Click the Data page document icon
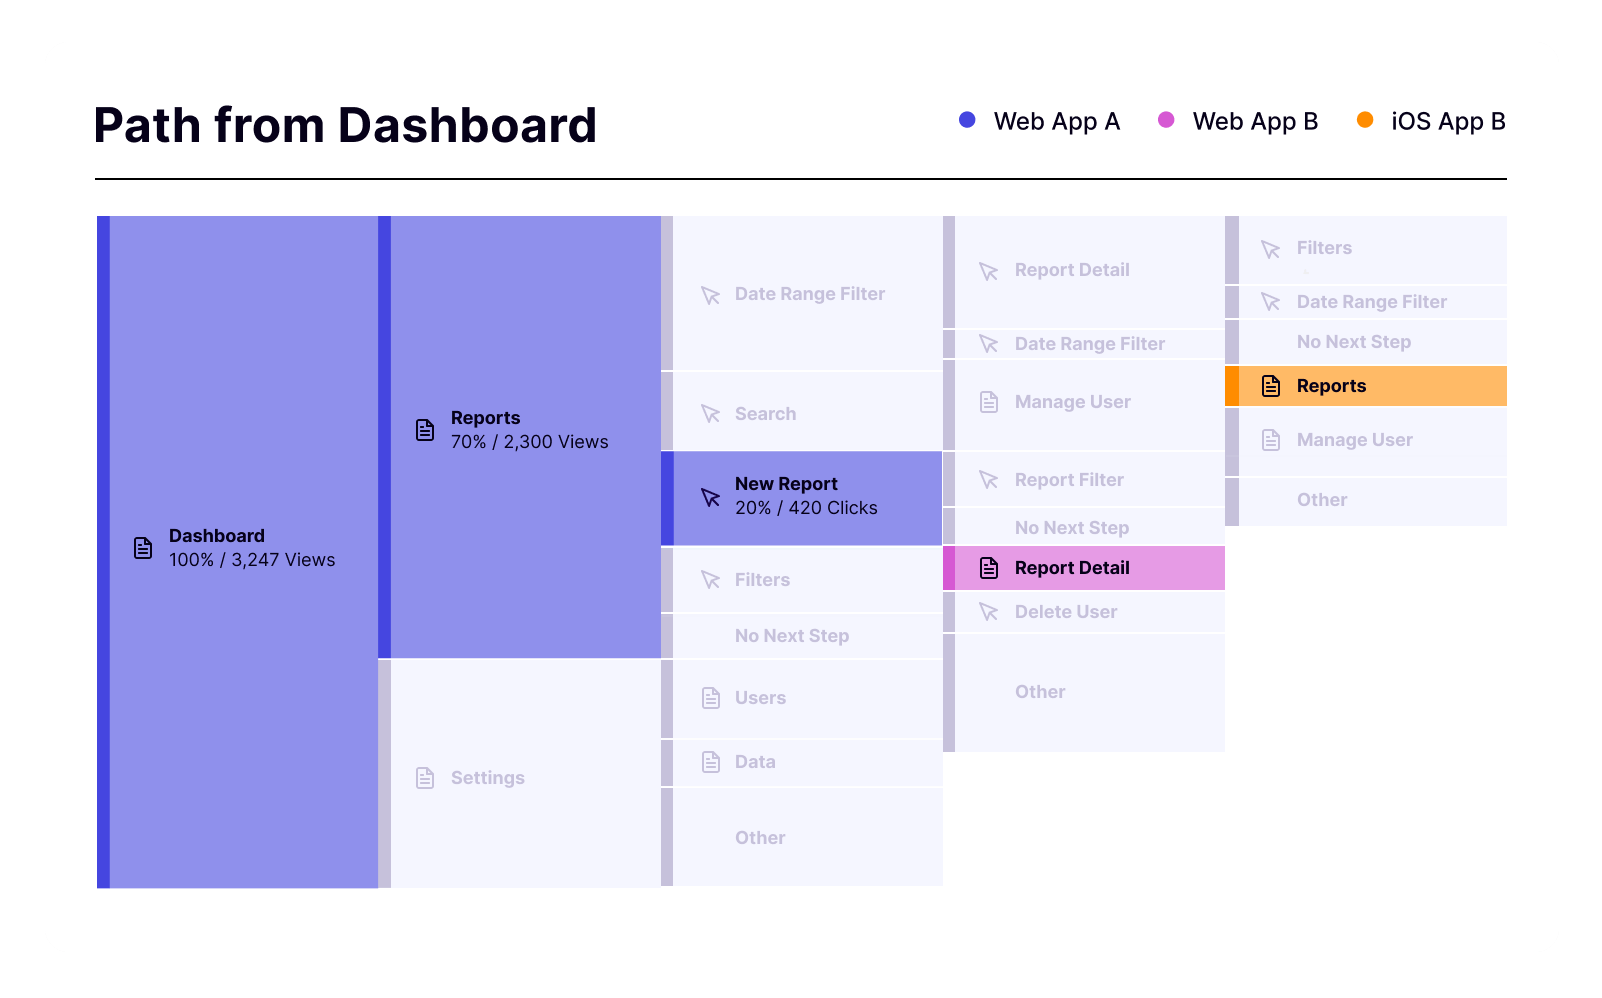This screenshot has height=998, width=1602. coord(711,762)
